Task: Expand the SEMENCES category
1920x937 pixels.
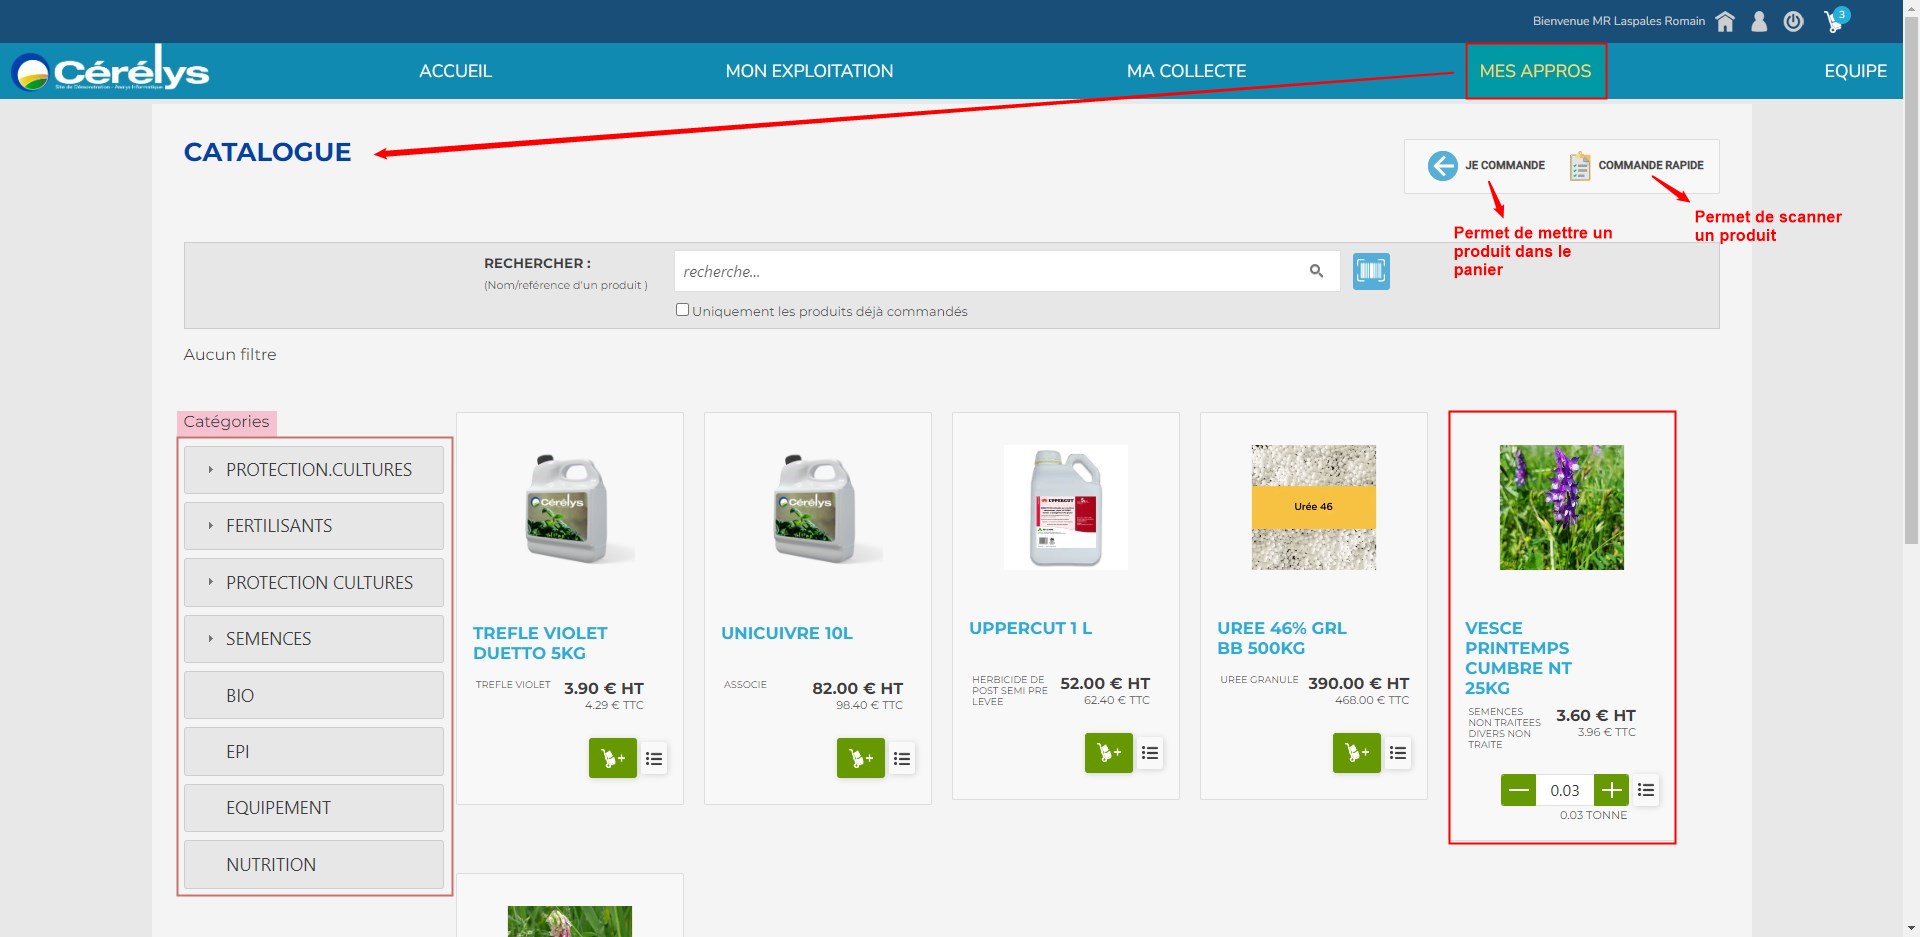Action: click(313, 639)
